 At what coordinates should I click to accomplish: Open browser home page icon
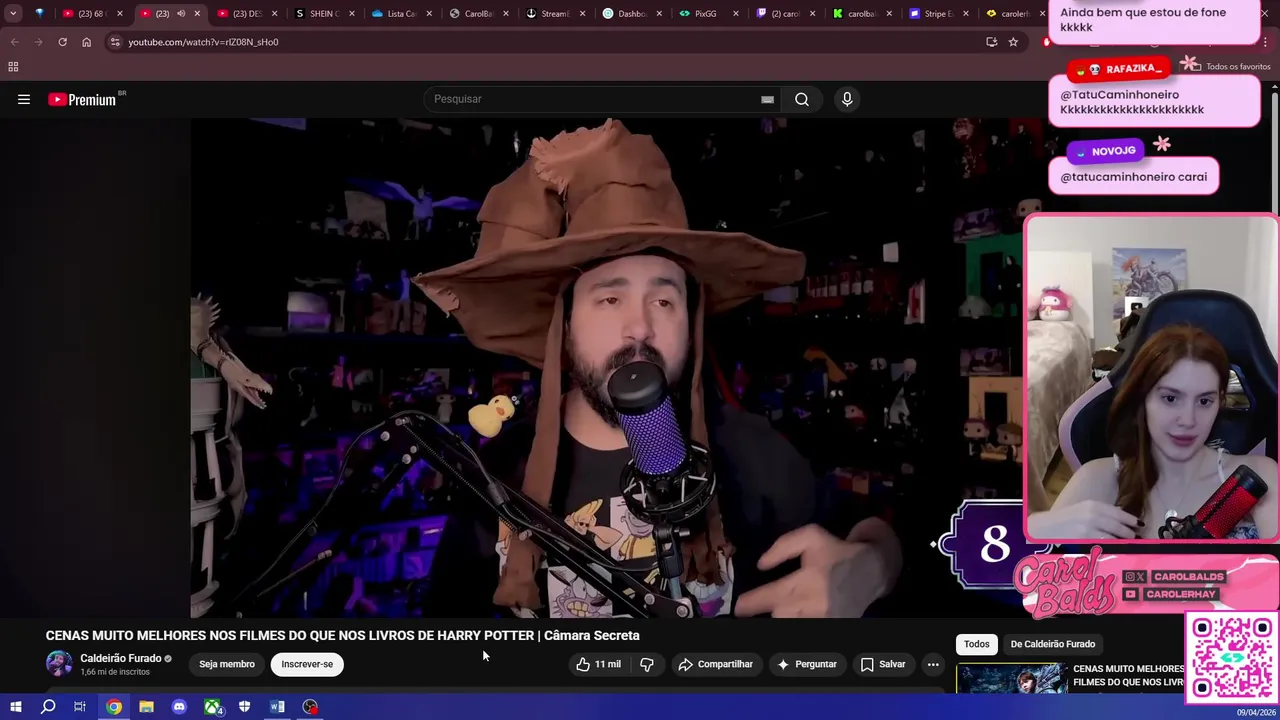86,42
